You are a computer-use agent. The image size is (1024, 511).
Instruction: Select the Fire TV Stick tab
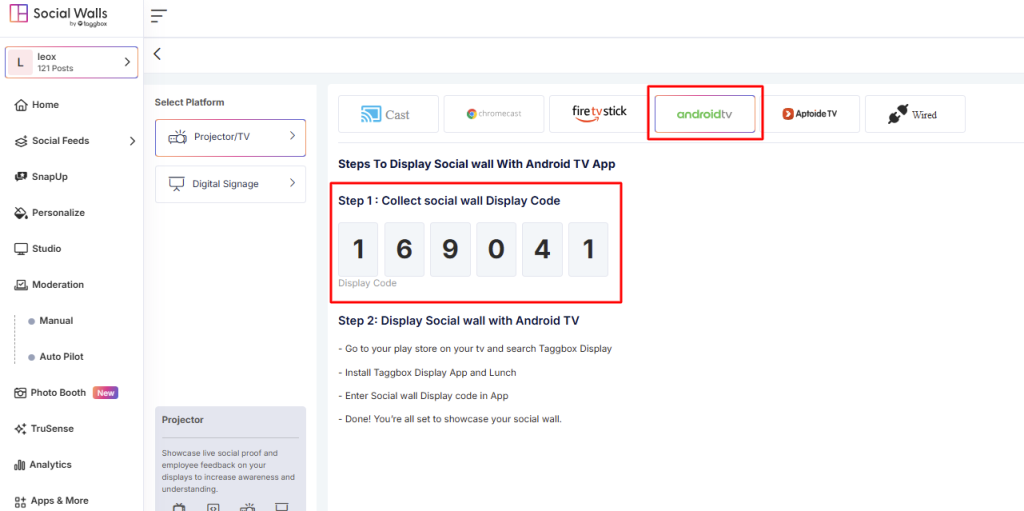pos(599,114)
